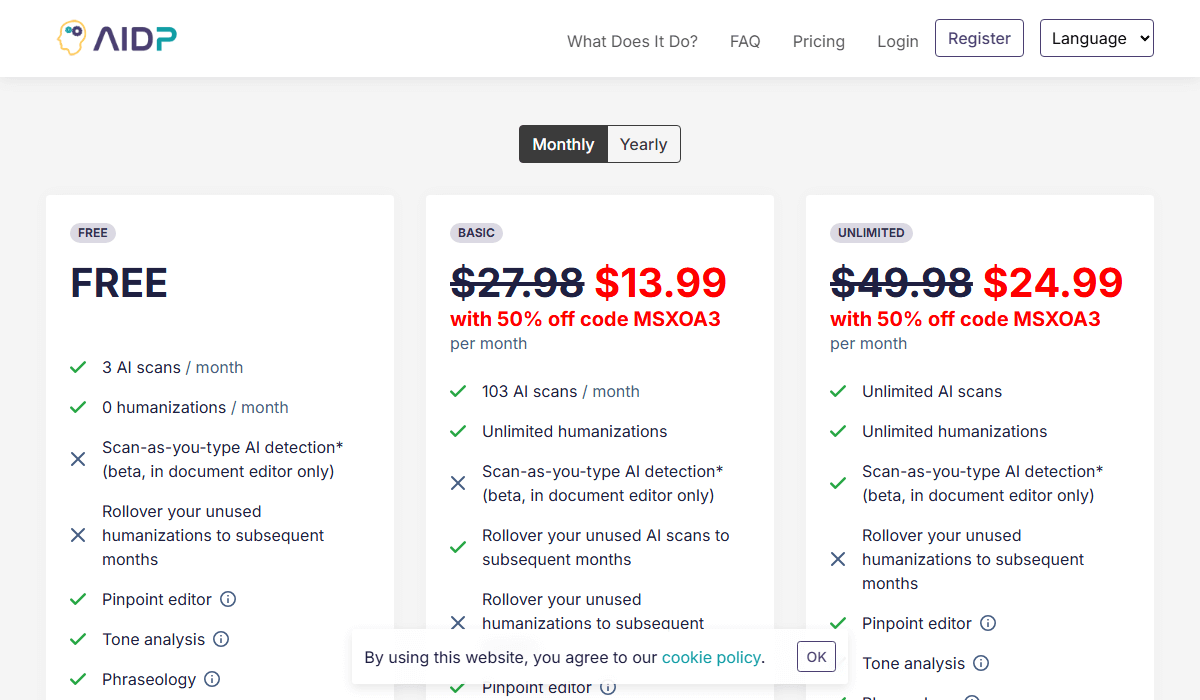Click the green checkmark beside Unlimited AI scans
The image size is (1200, 700).
point(838,391)
